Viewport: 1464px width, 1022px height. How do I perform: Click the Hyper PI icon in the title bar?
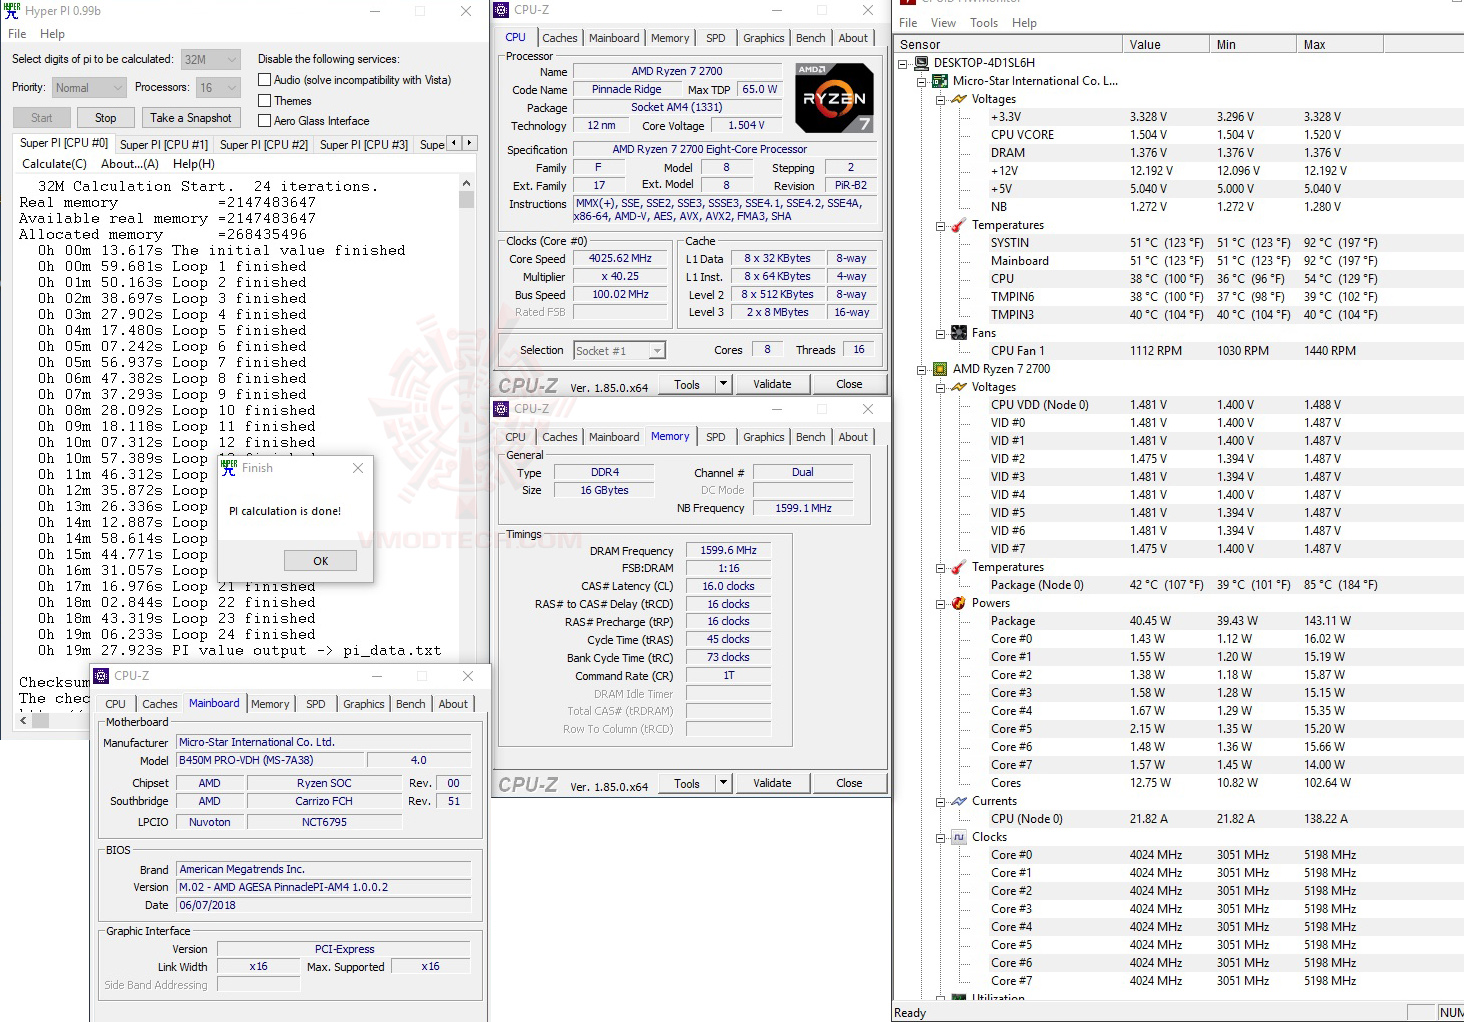(11, 11)
